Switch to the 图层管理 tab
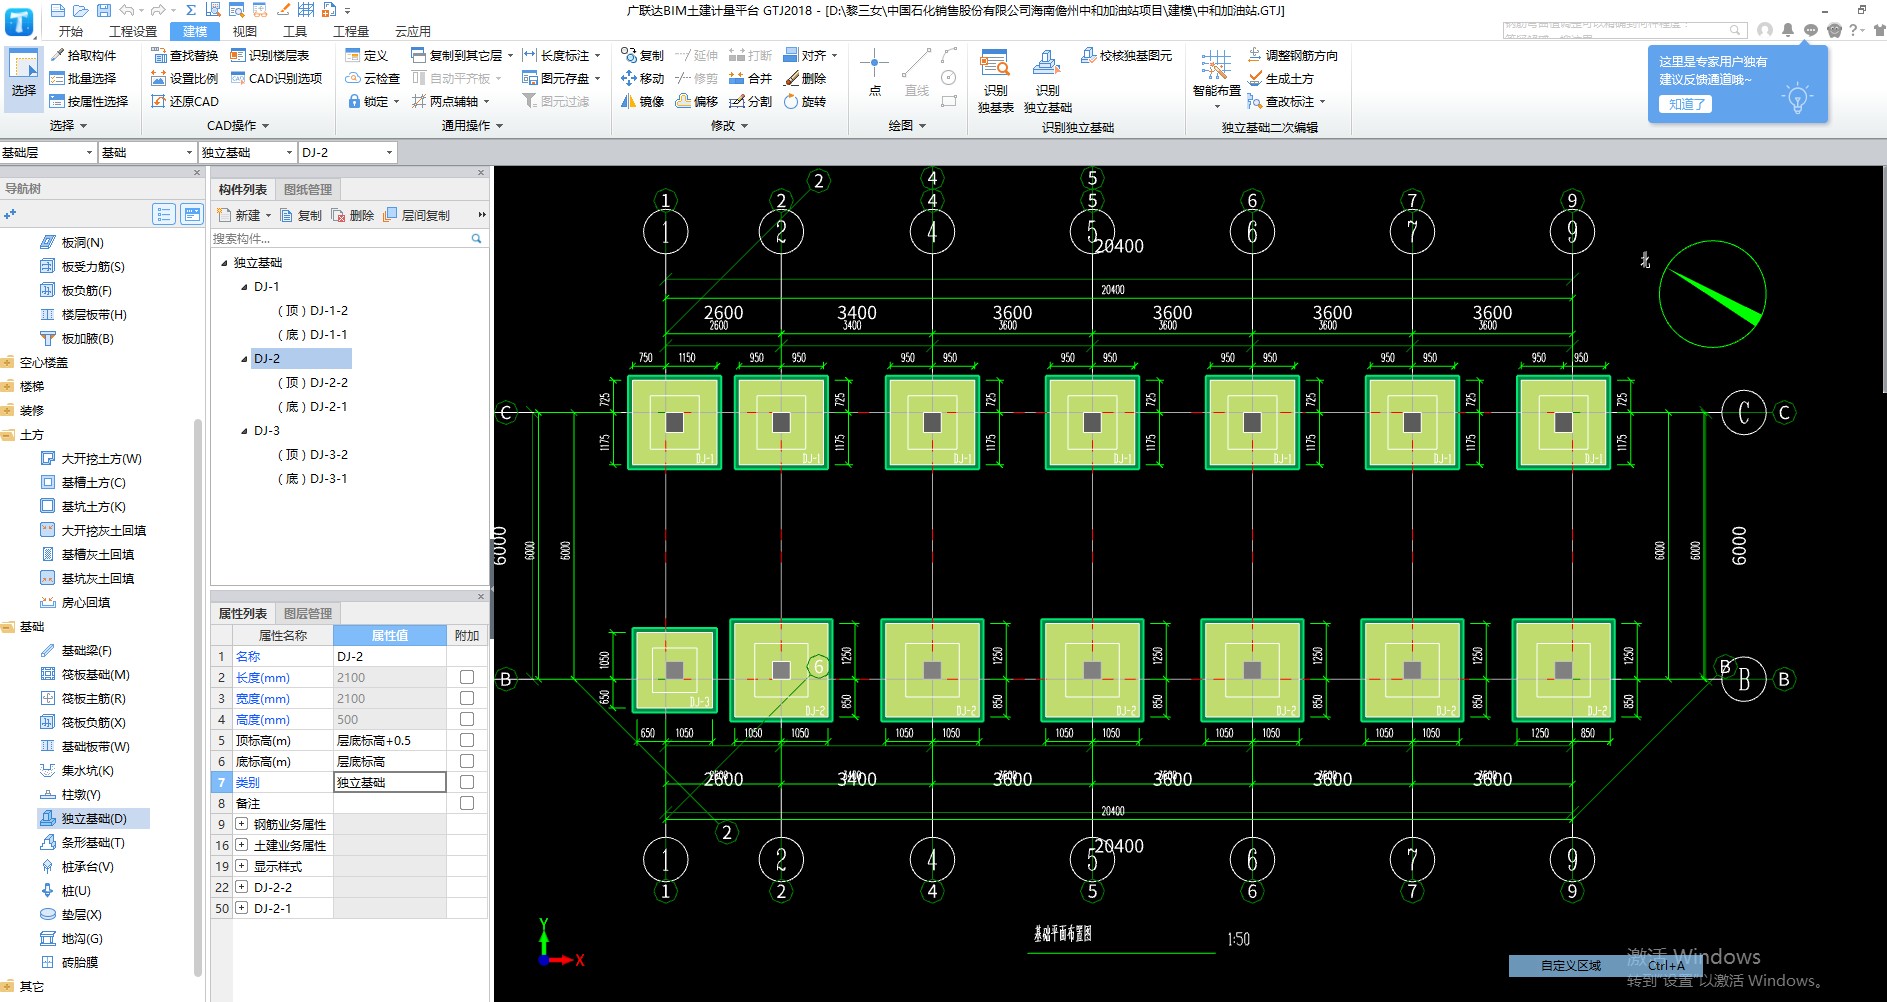 [308, 613]
